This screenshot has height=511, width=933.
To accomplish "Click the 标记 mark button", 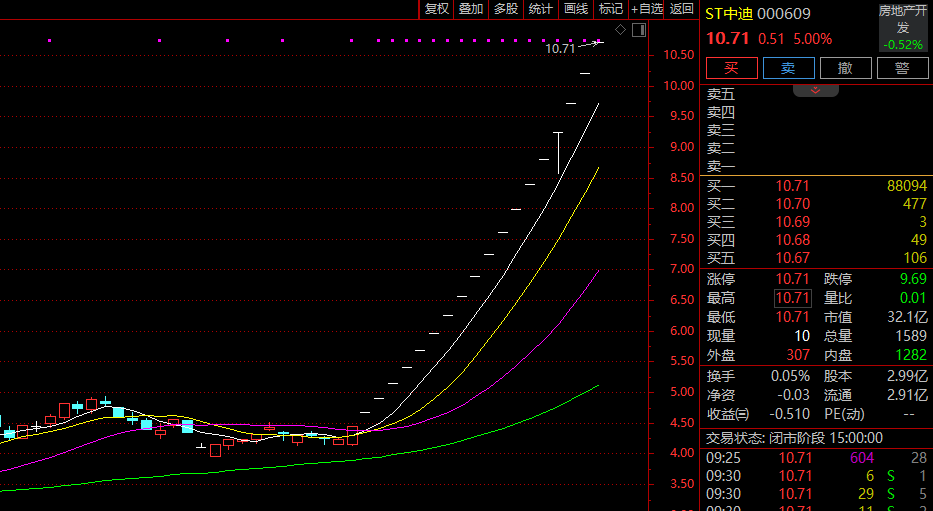I will click(x=610, y=9).
